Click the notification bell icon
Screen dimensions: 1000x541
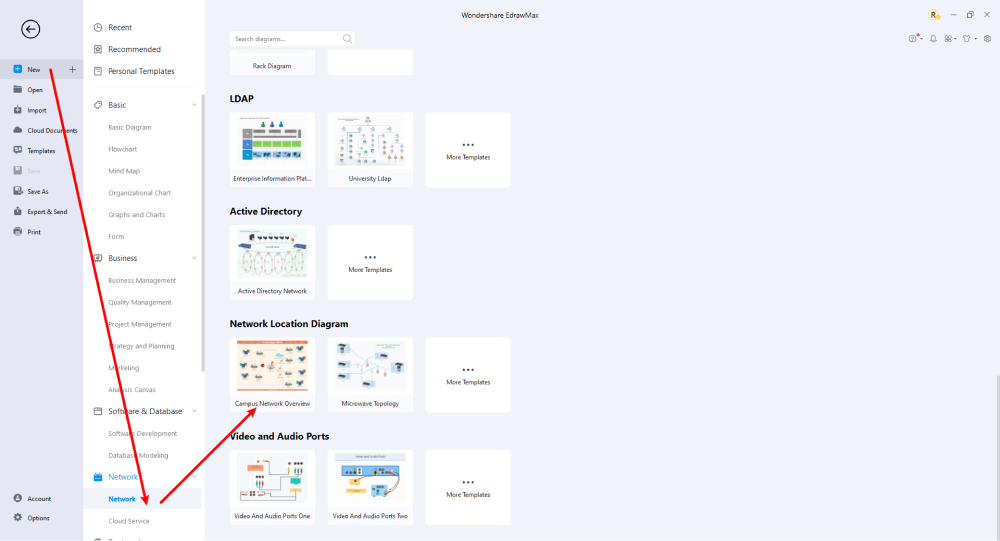click(933, 38)
